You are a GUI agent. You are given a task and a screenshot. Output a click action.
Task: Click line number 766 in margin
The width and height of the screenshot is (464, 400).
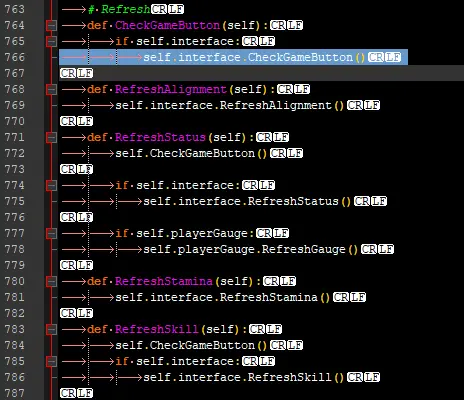pyautogui.click(x=15, y=57)
